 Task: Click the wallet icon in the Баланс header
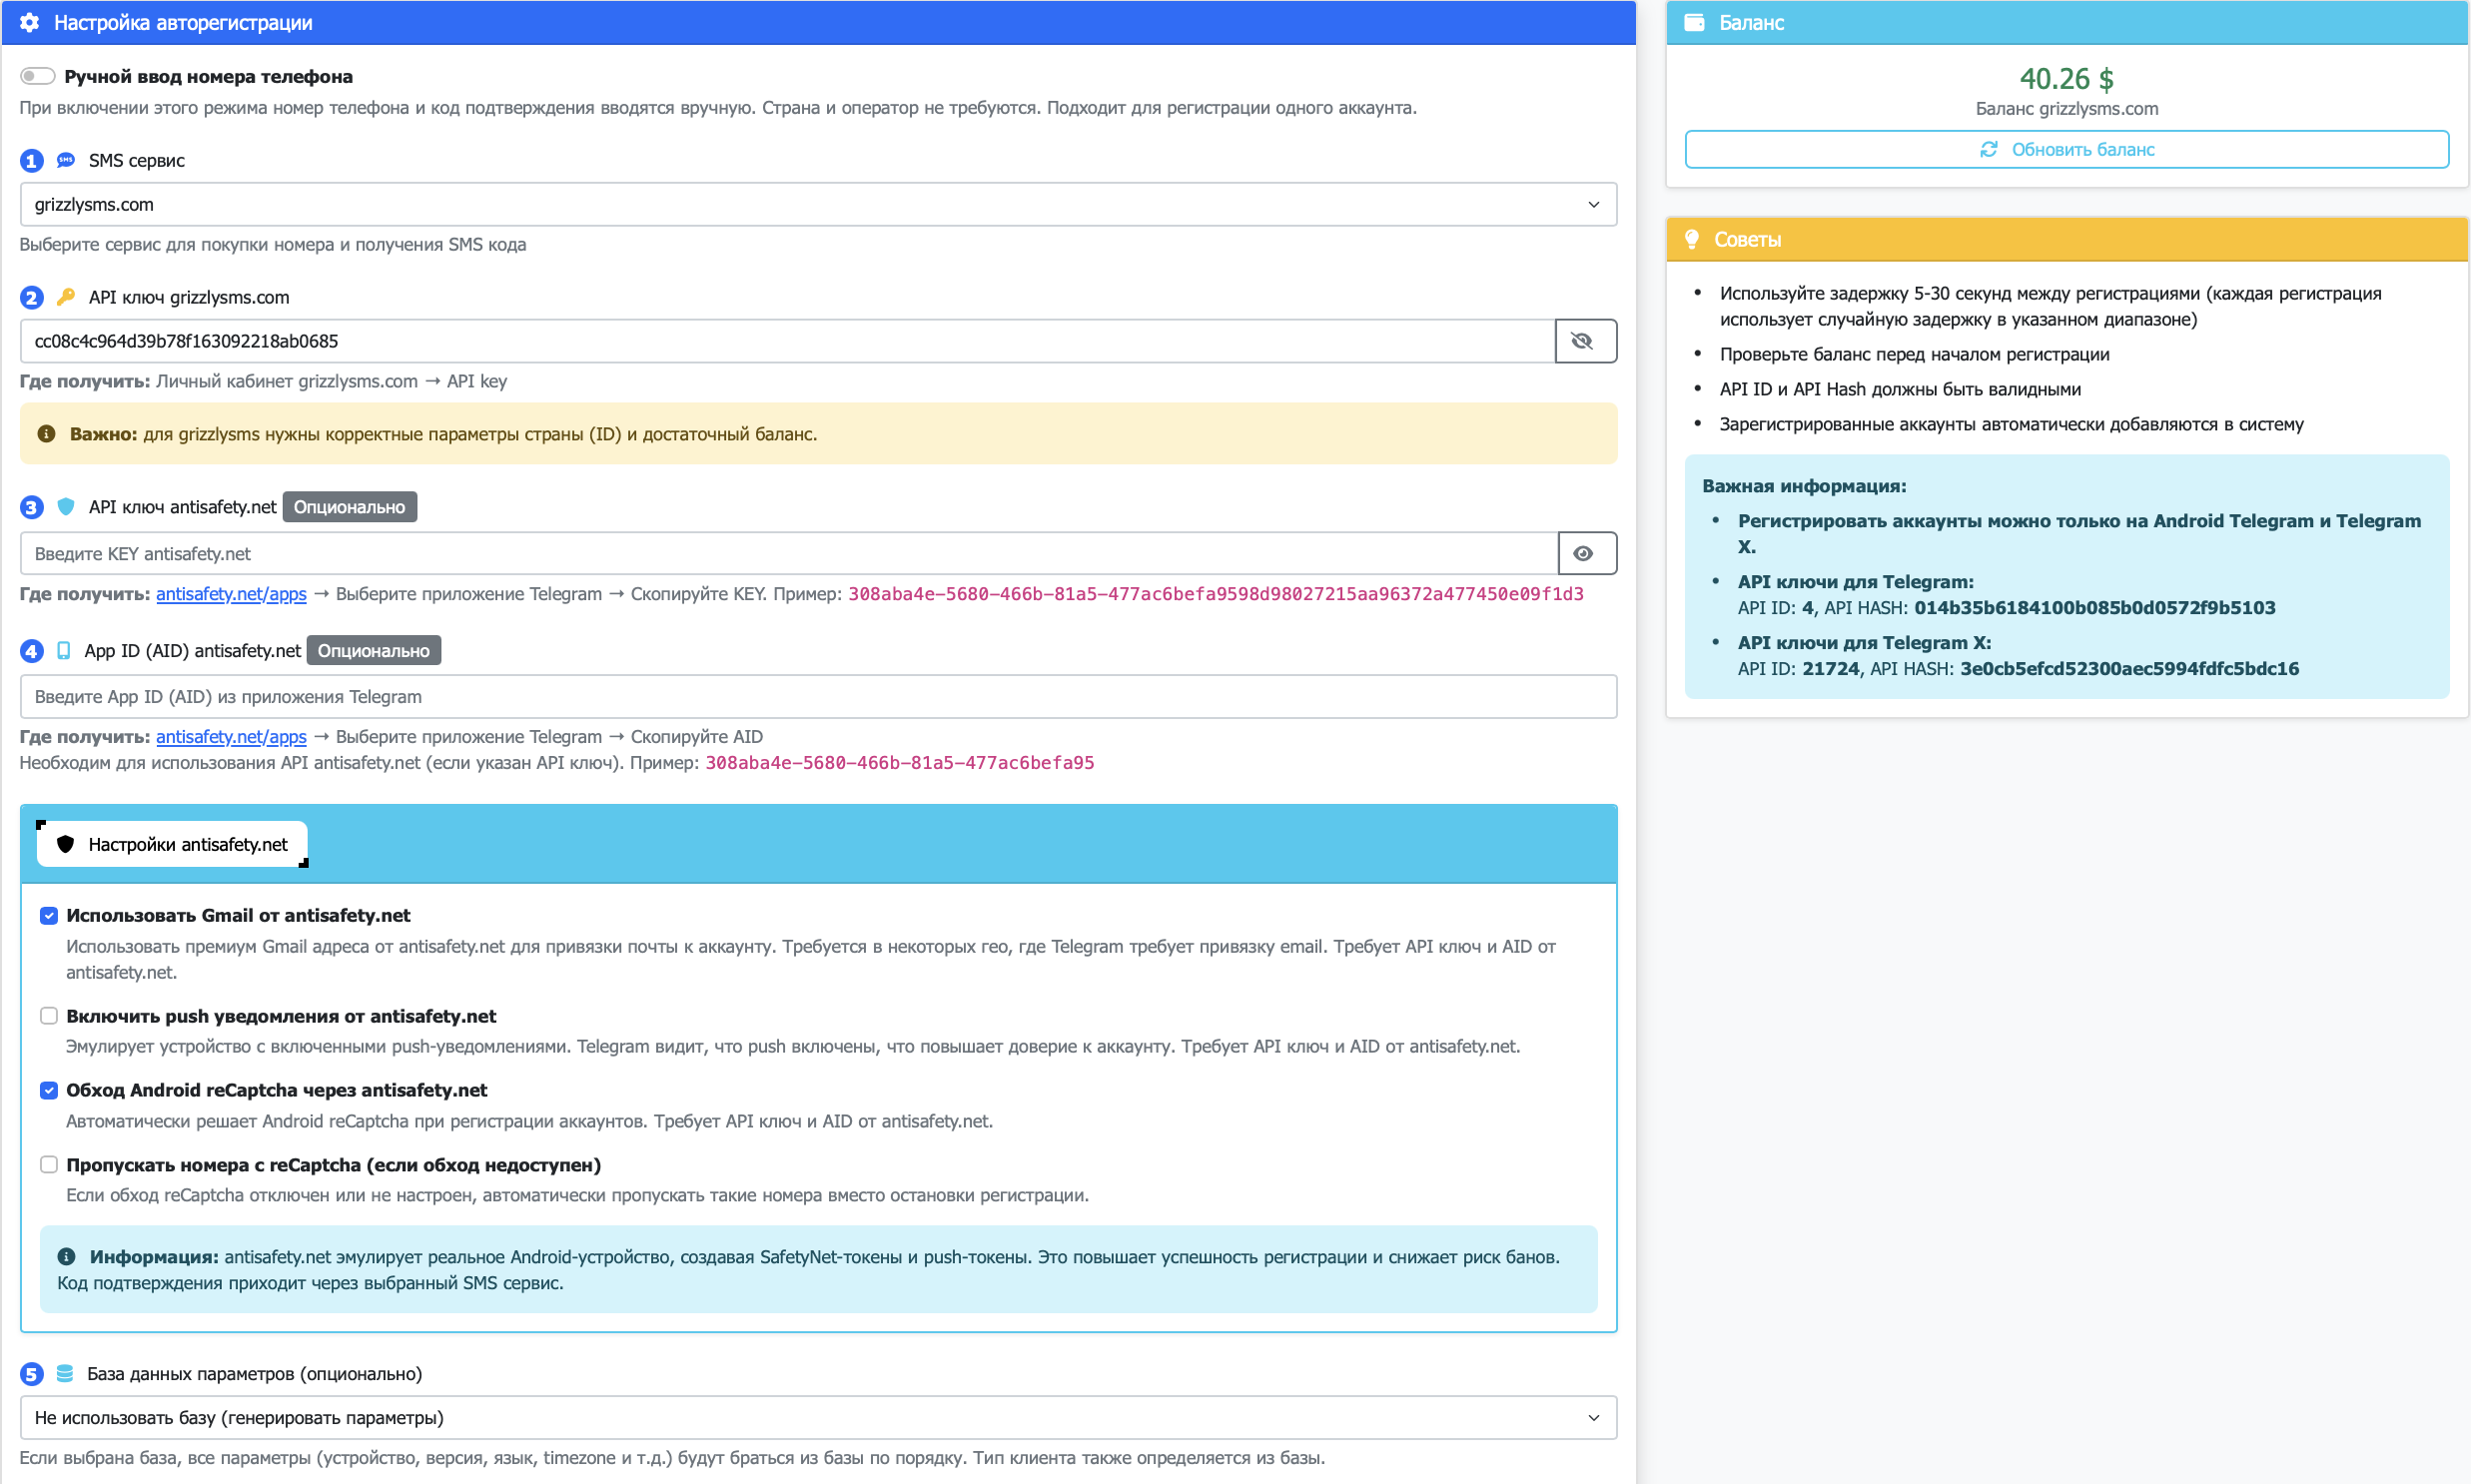1694,22
